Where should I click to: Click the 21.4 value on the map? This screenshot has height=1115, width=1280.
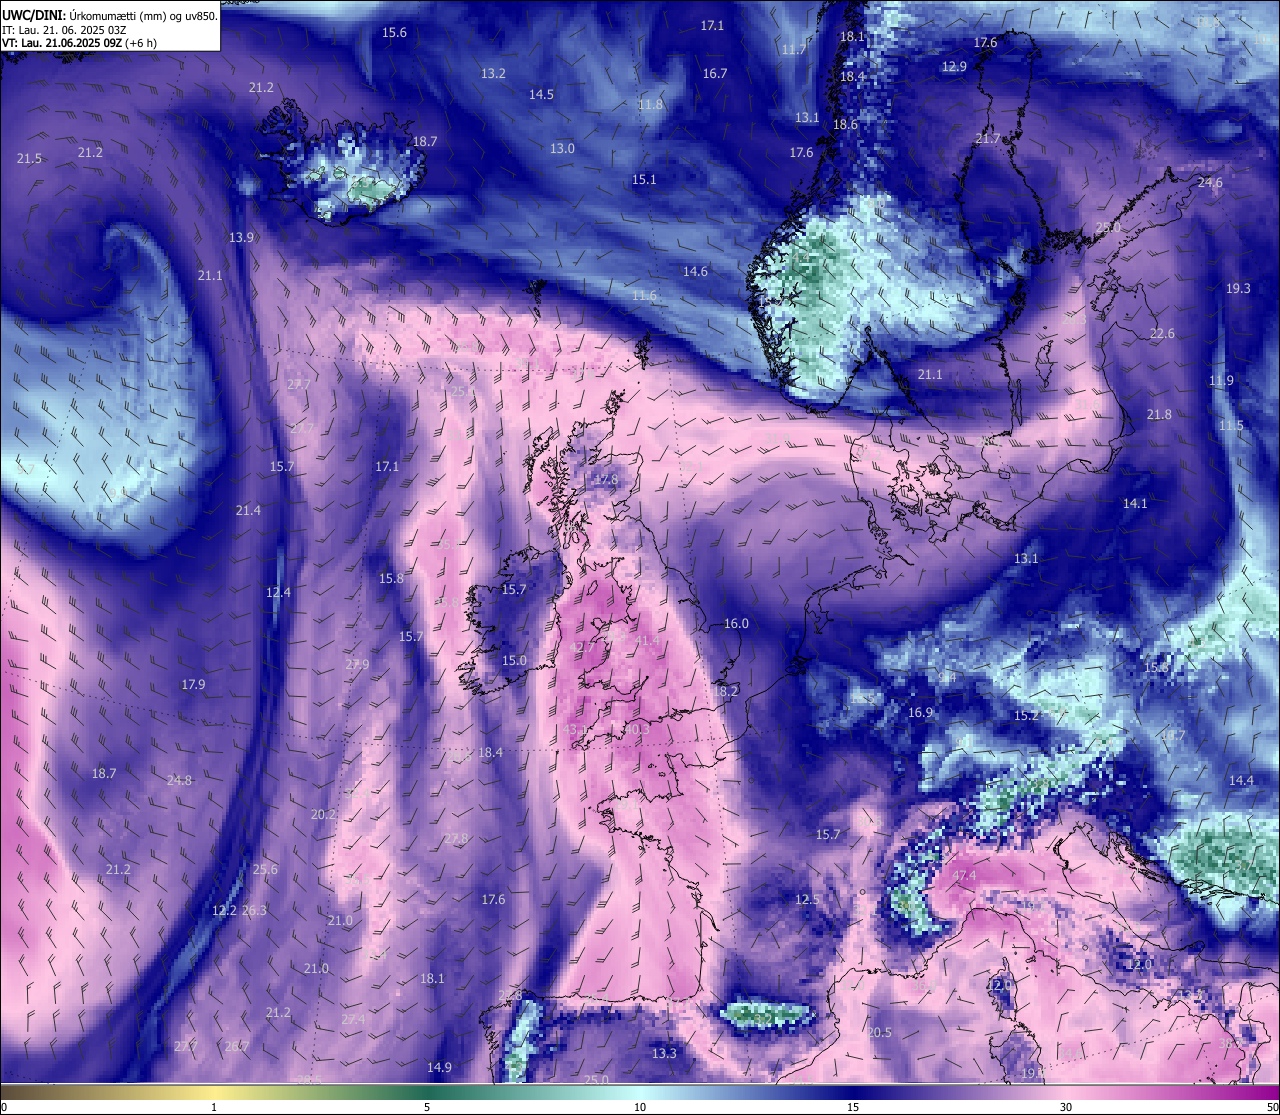(x=248, y=511)
